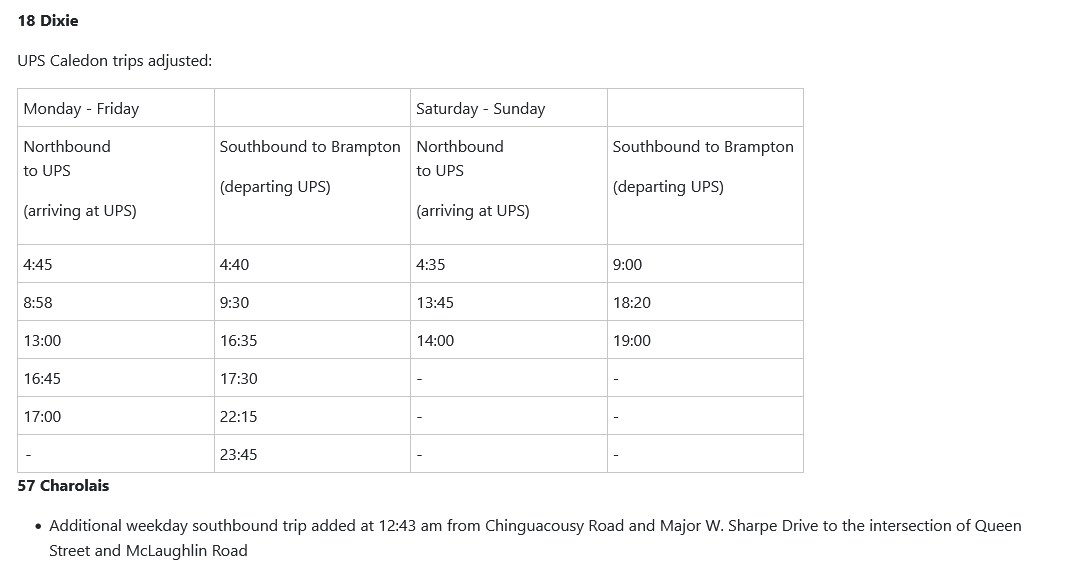The height and width of the screenshot is (577, 1087).
Task: Select the 22:15 departure time cell
Action: tap(239, 417)
